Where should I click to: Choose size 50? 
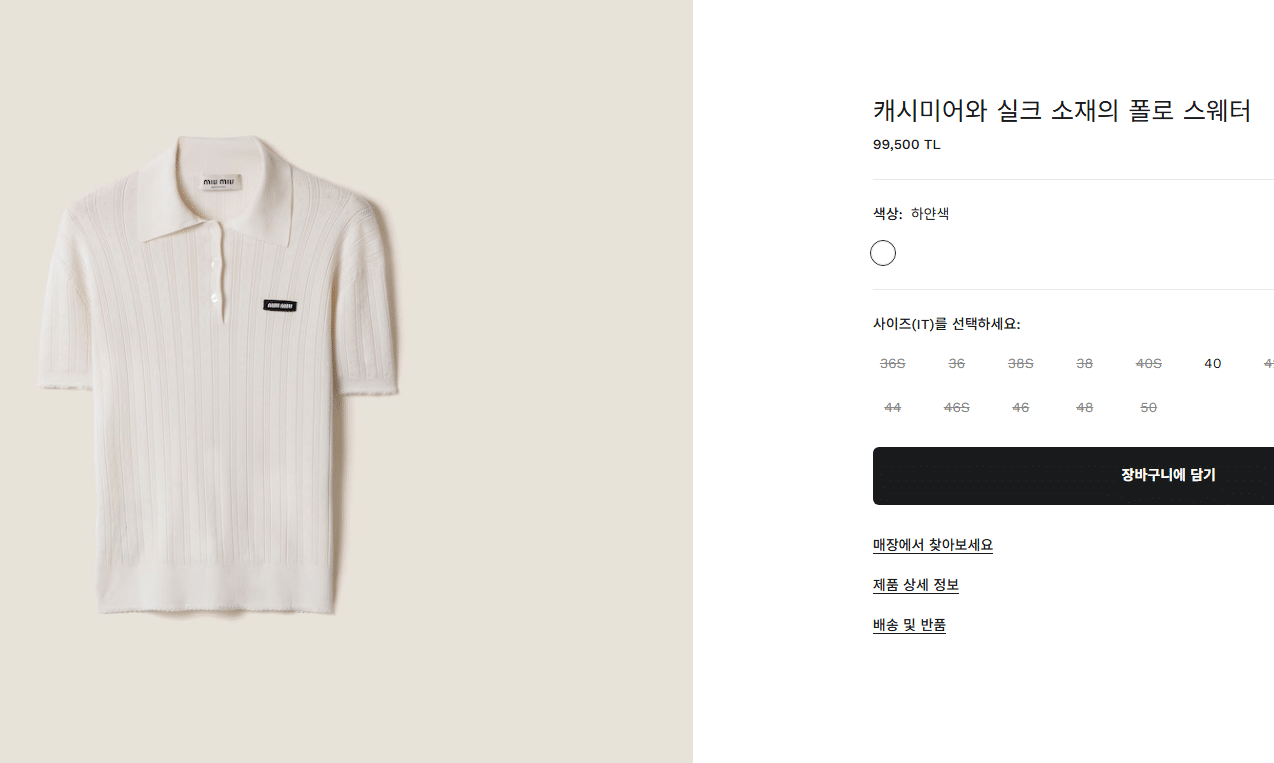point(1148,408)
